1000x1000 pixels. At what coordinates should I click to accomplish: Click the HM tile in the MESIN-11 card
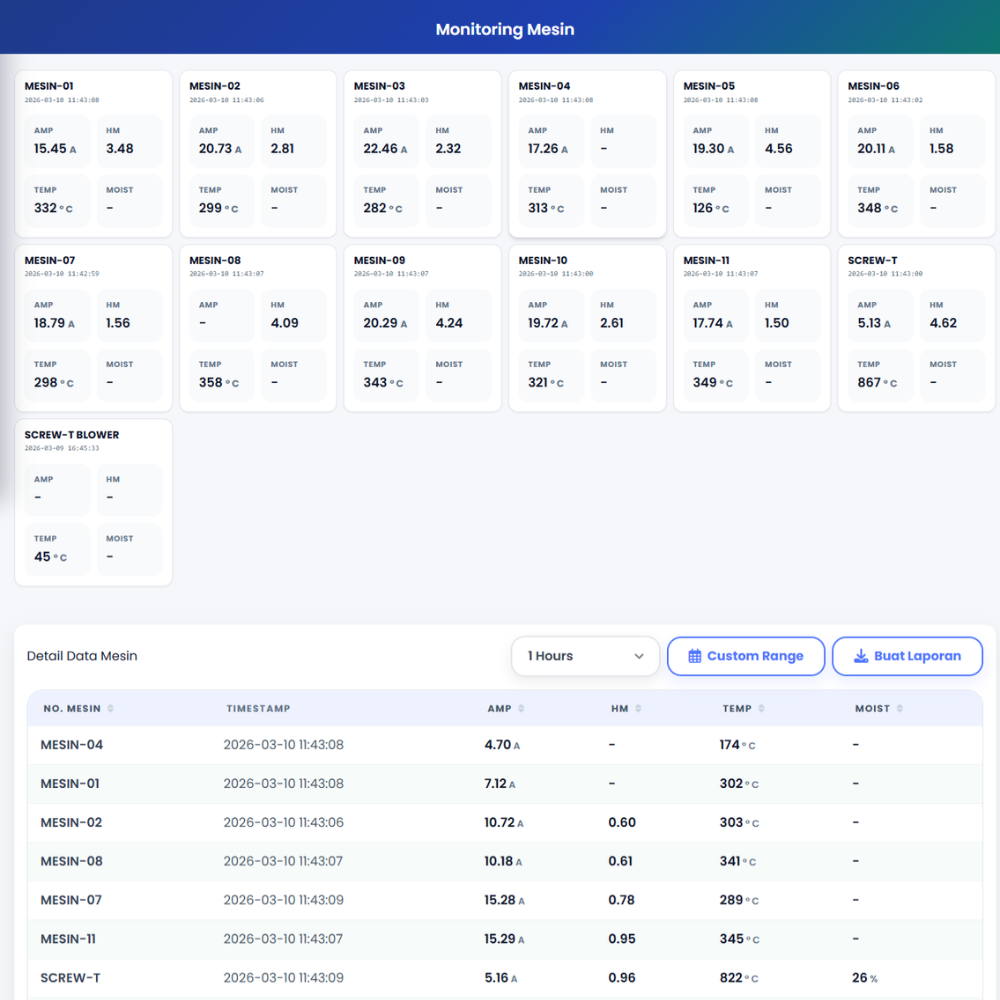click(787, 316)
